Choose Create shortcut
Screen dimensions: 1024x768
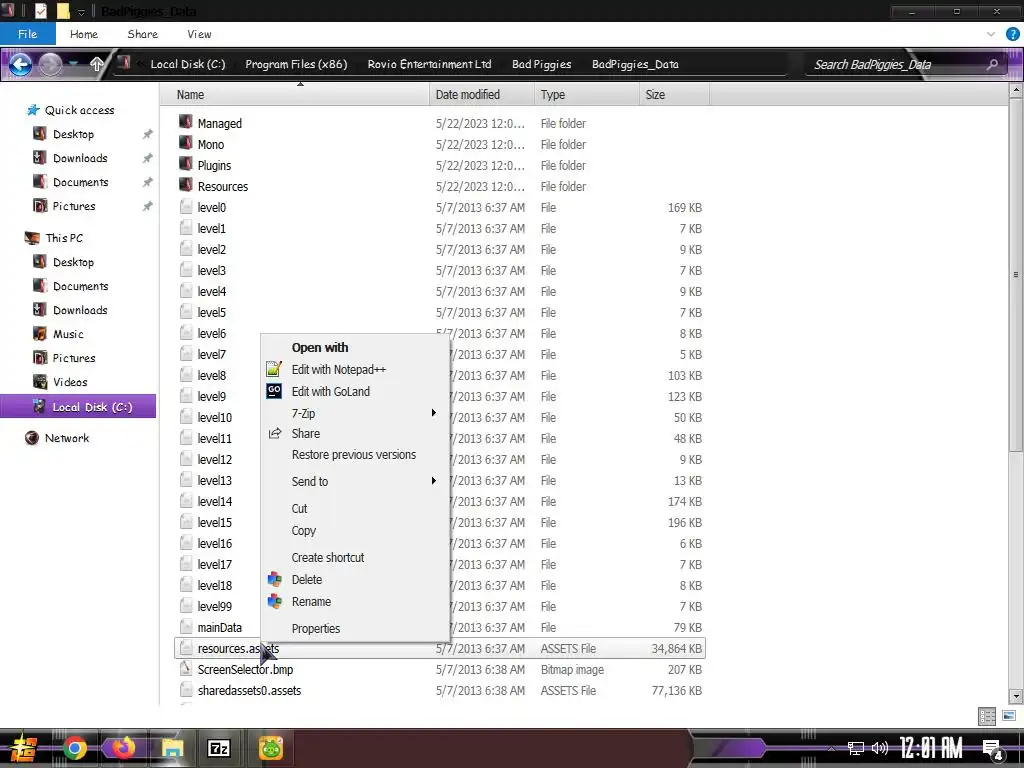pos(328,558)
